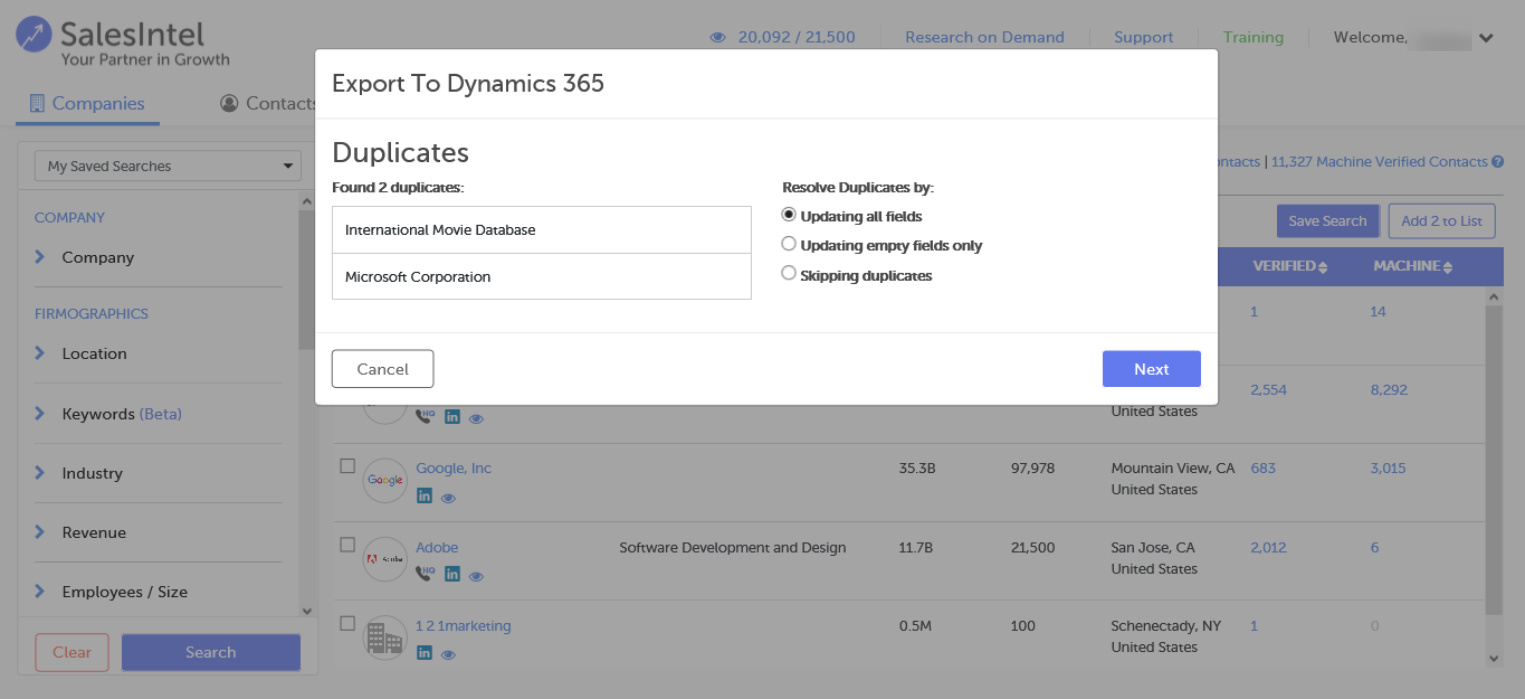
Task: Open the Welcome user menu arrow
Action: (1486, 39)
